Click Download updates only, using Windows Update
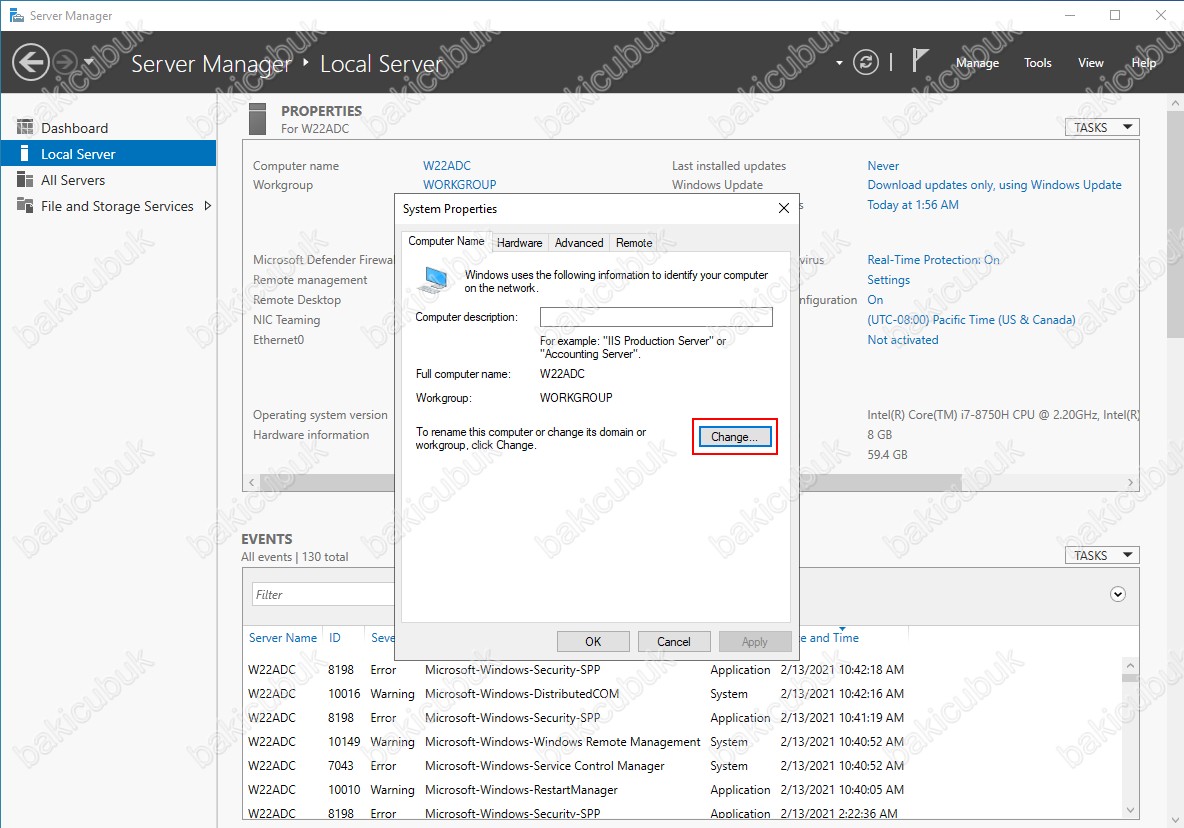Image resolution: width=1184 pixels, height=828 pixels. coord(994,185)
